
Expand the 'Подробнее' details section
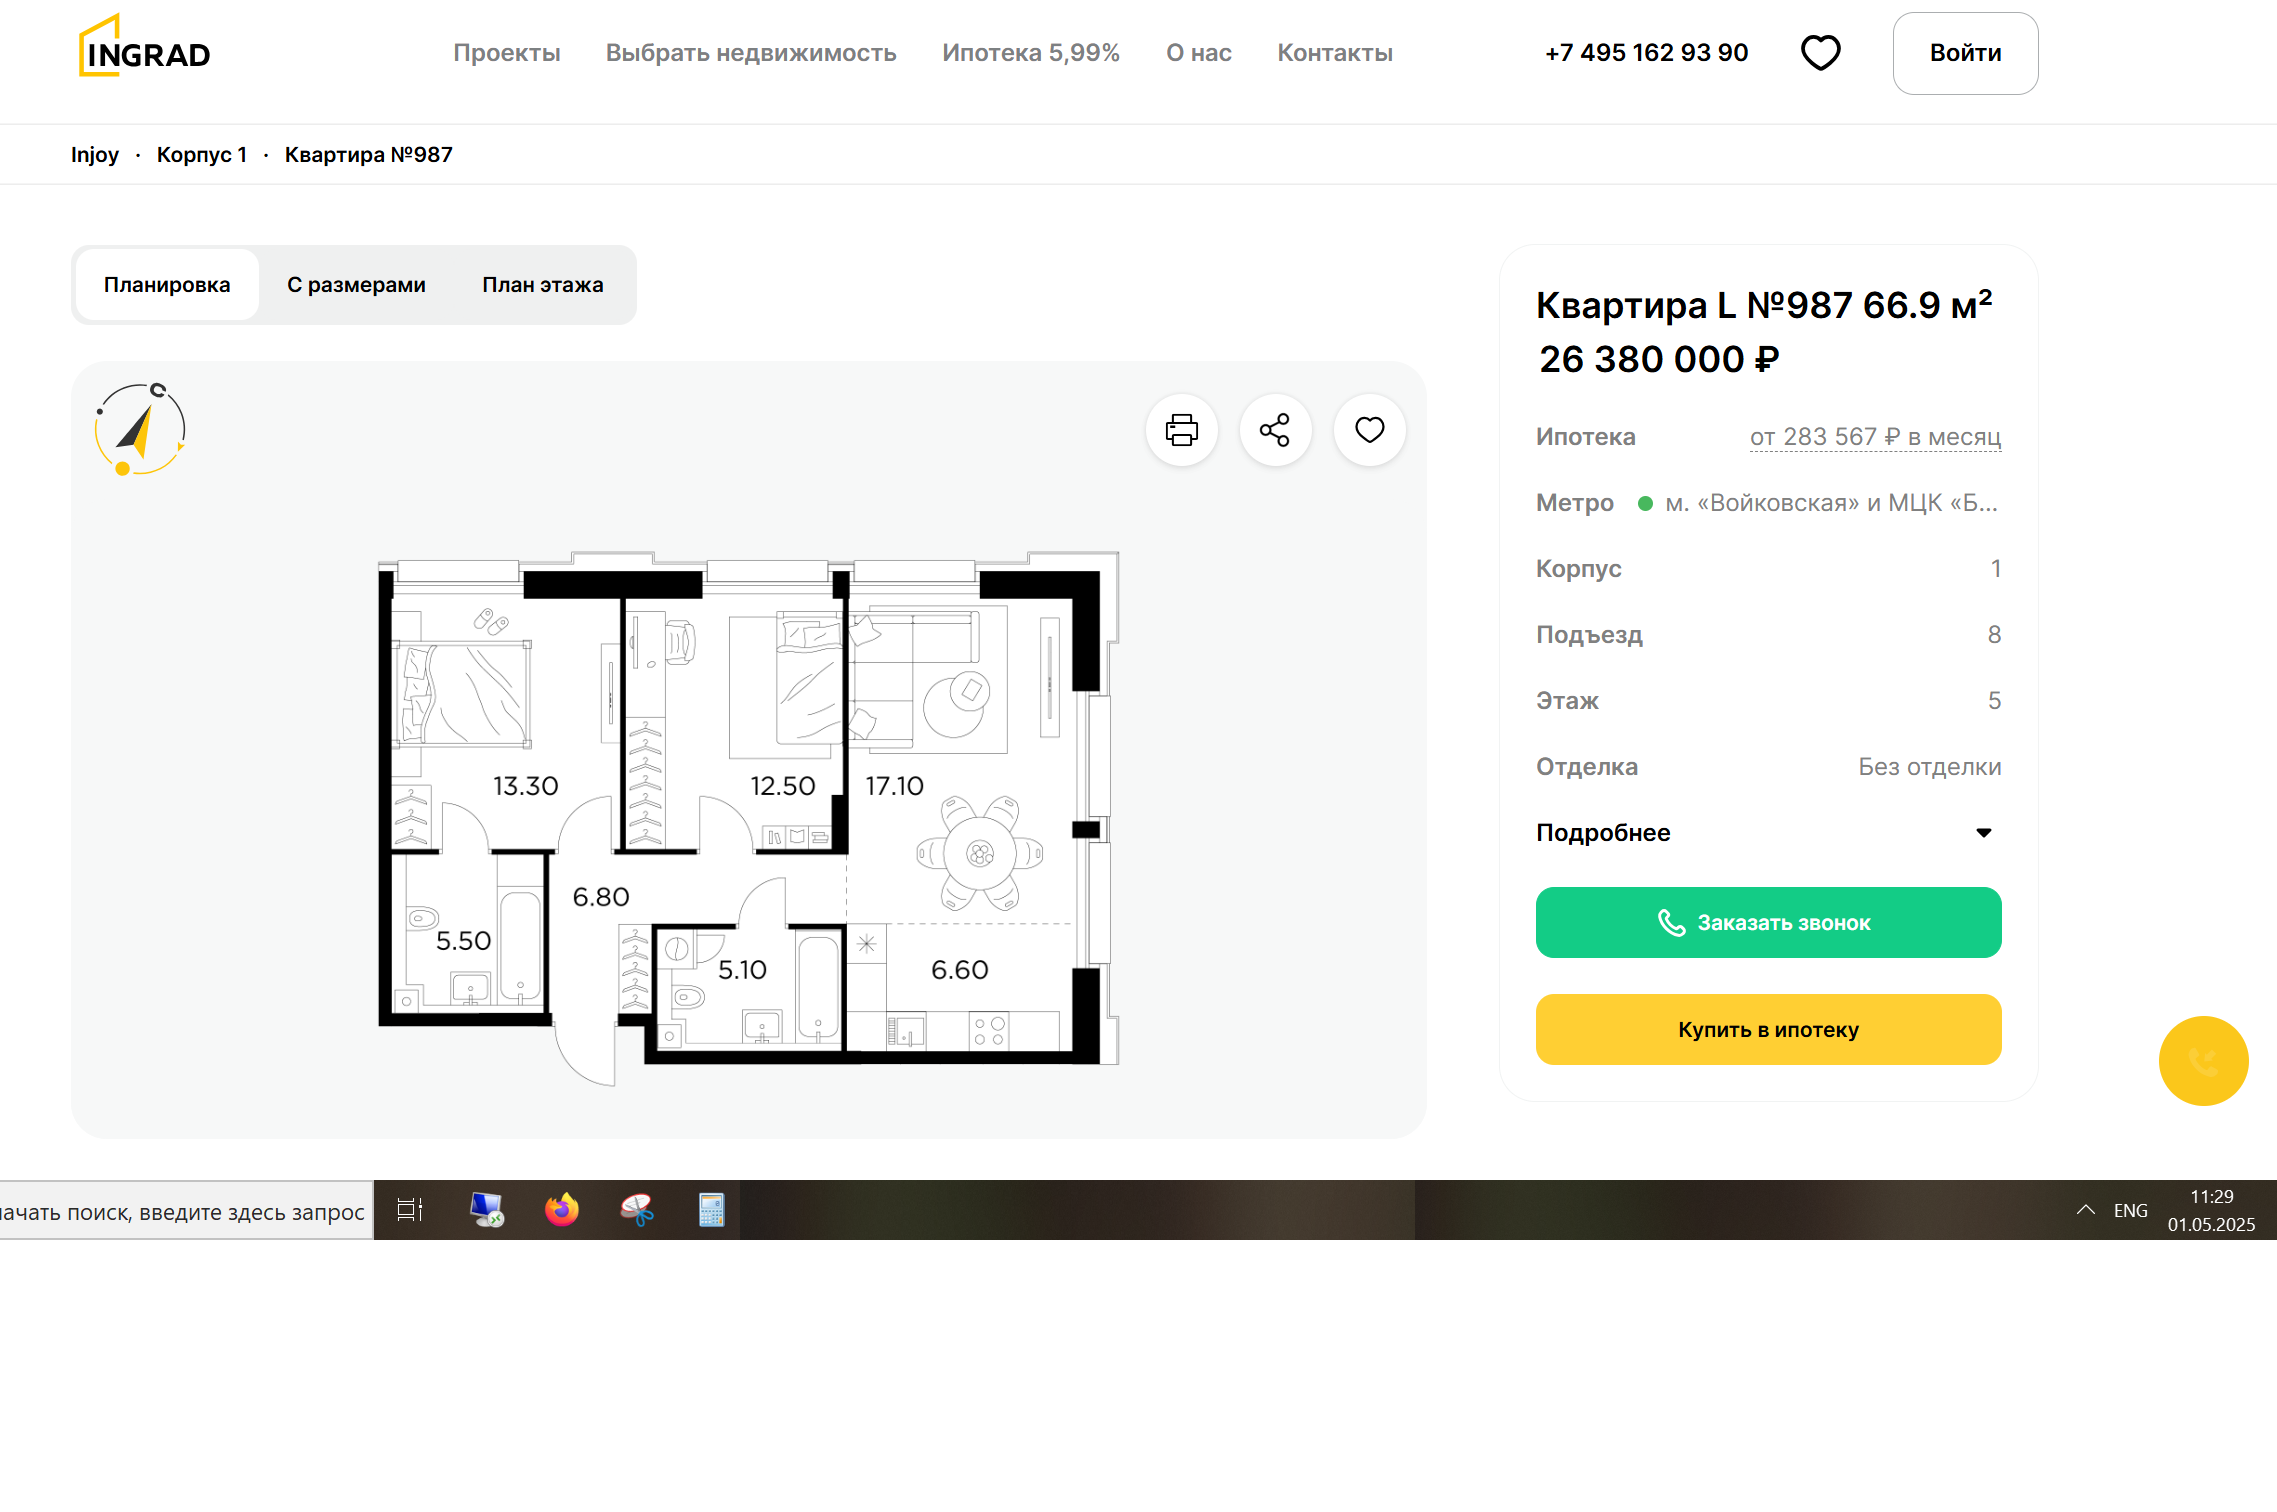pyautogui.click(x=1767, y=833)
